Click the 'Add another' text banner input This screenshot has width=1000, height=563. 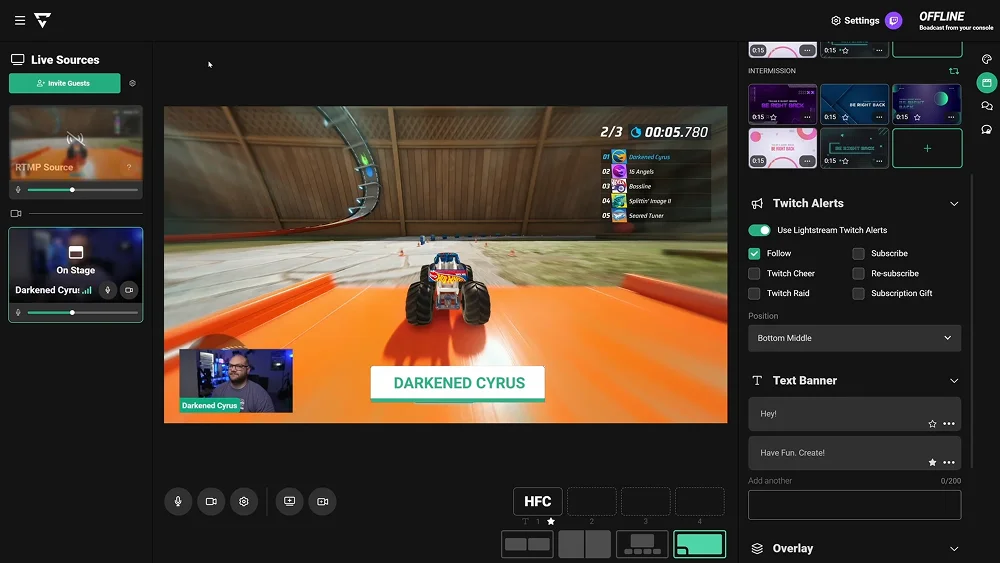pyautogui.click(x=854, y=505)
